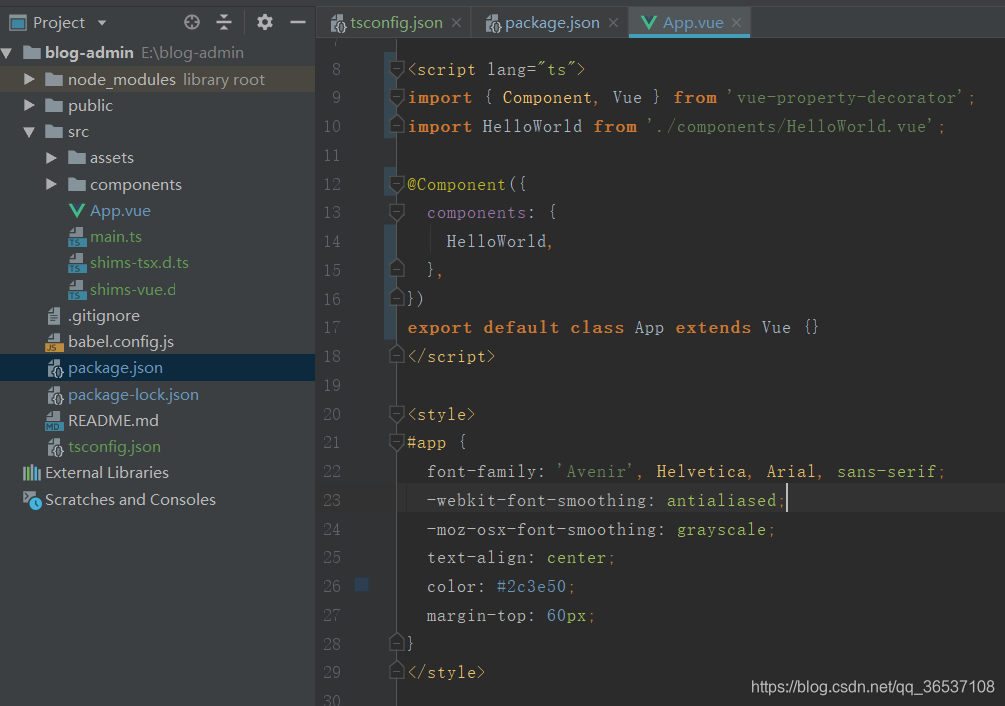1005x706 pixels.
Task: Select Scratches and Consoles node
Action: point(130,500)
